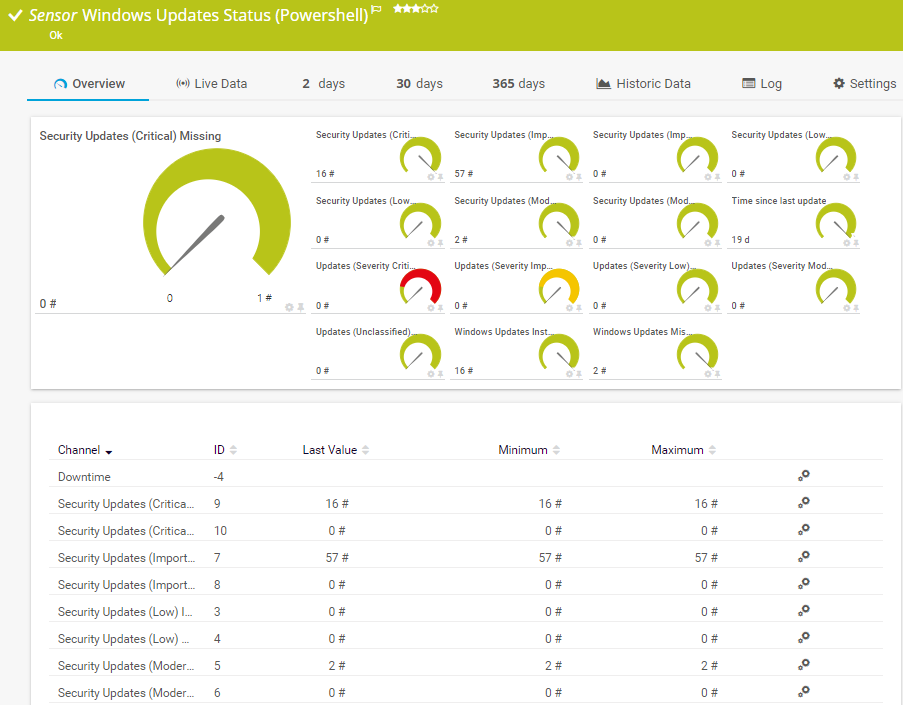Pin the Updates (Unclassified) gauge as primary

(441, 374)
